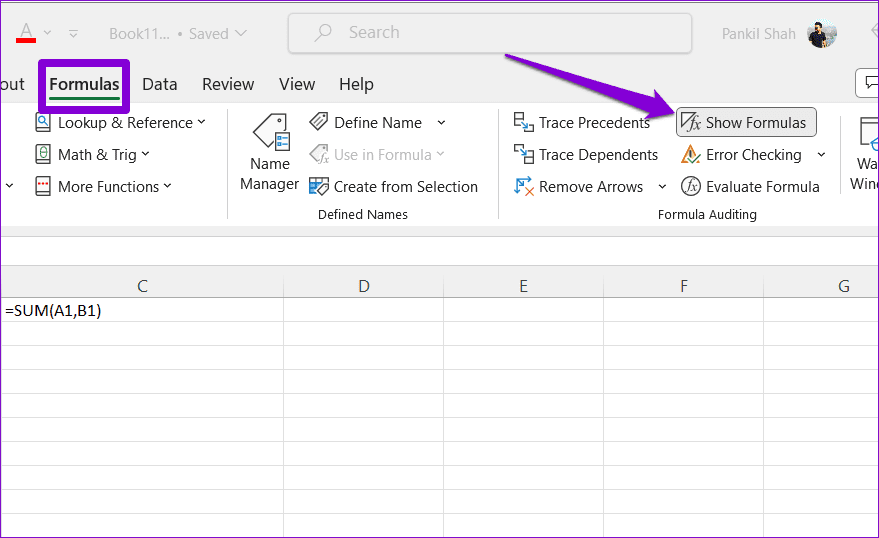Image resolution: width=879 pixels, height=538 pixels.
Task: Expand the Define Name dropdown arrow
Action: 441,123
